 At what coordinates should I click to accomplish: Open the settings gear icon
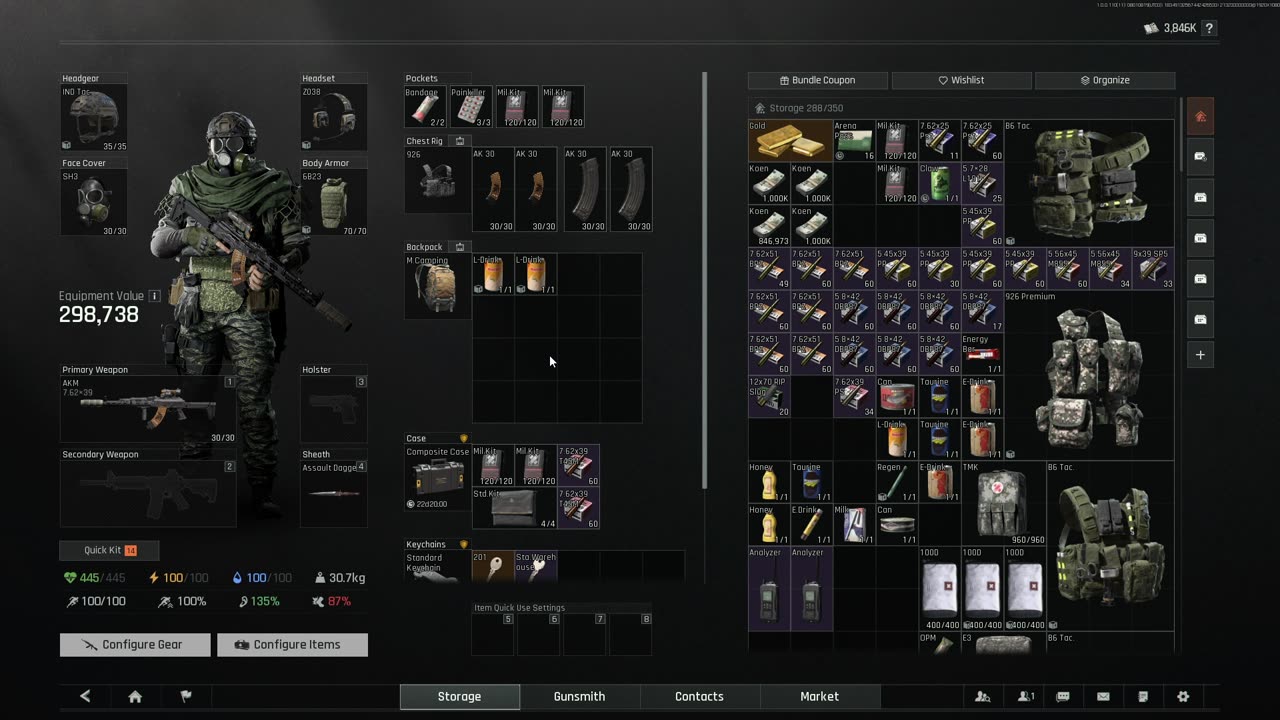coord(1183,697)
